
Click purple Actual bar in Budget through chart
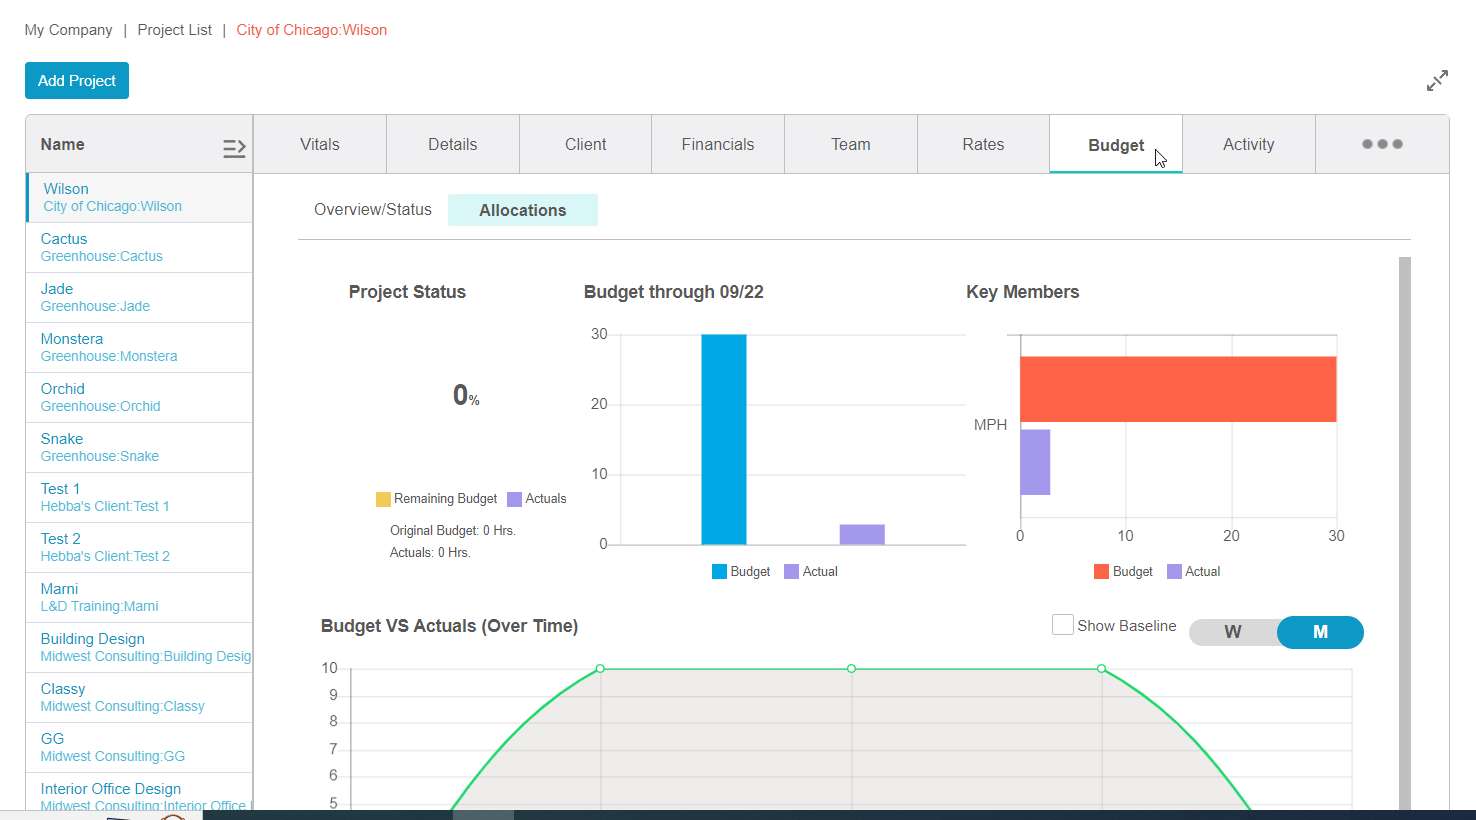pos(862,534)
